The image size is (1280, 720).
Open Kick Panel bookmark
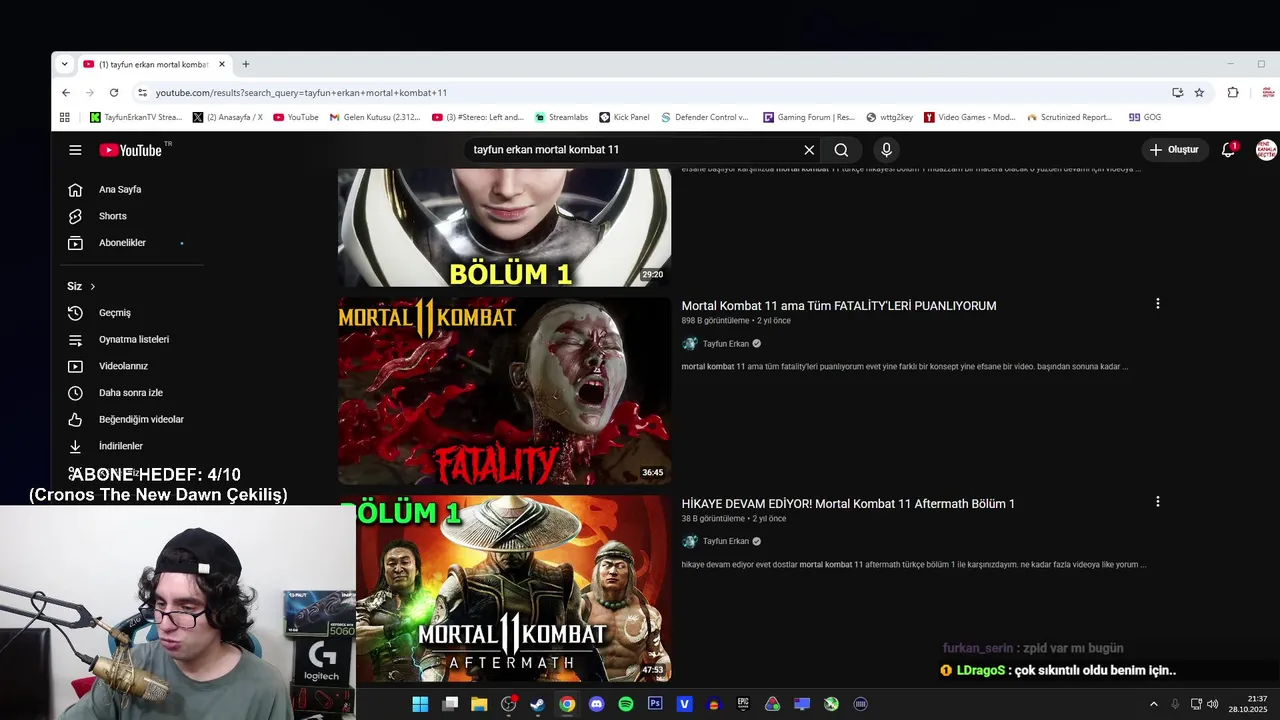click(x=624, y=117)
